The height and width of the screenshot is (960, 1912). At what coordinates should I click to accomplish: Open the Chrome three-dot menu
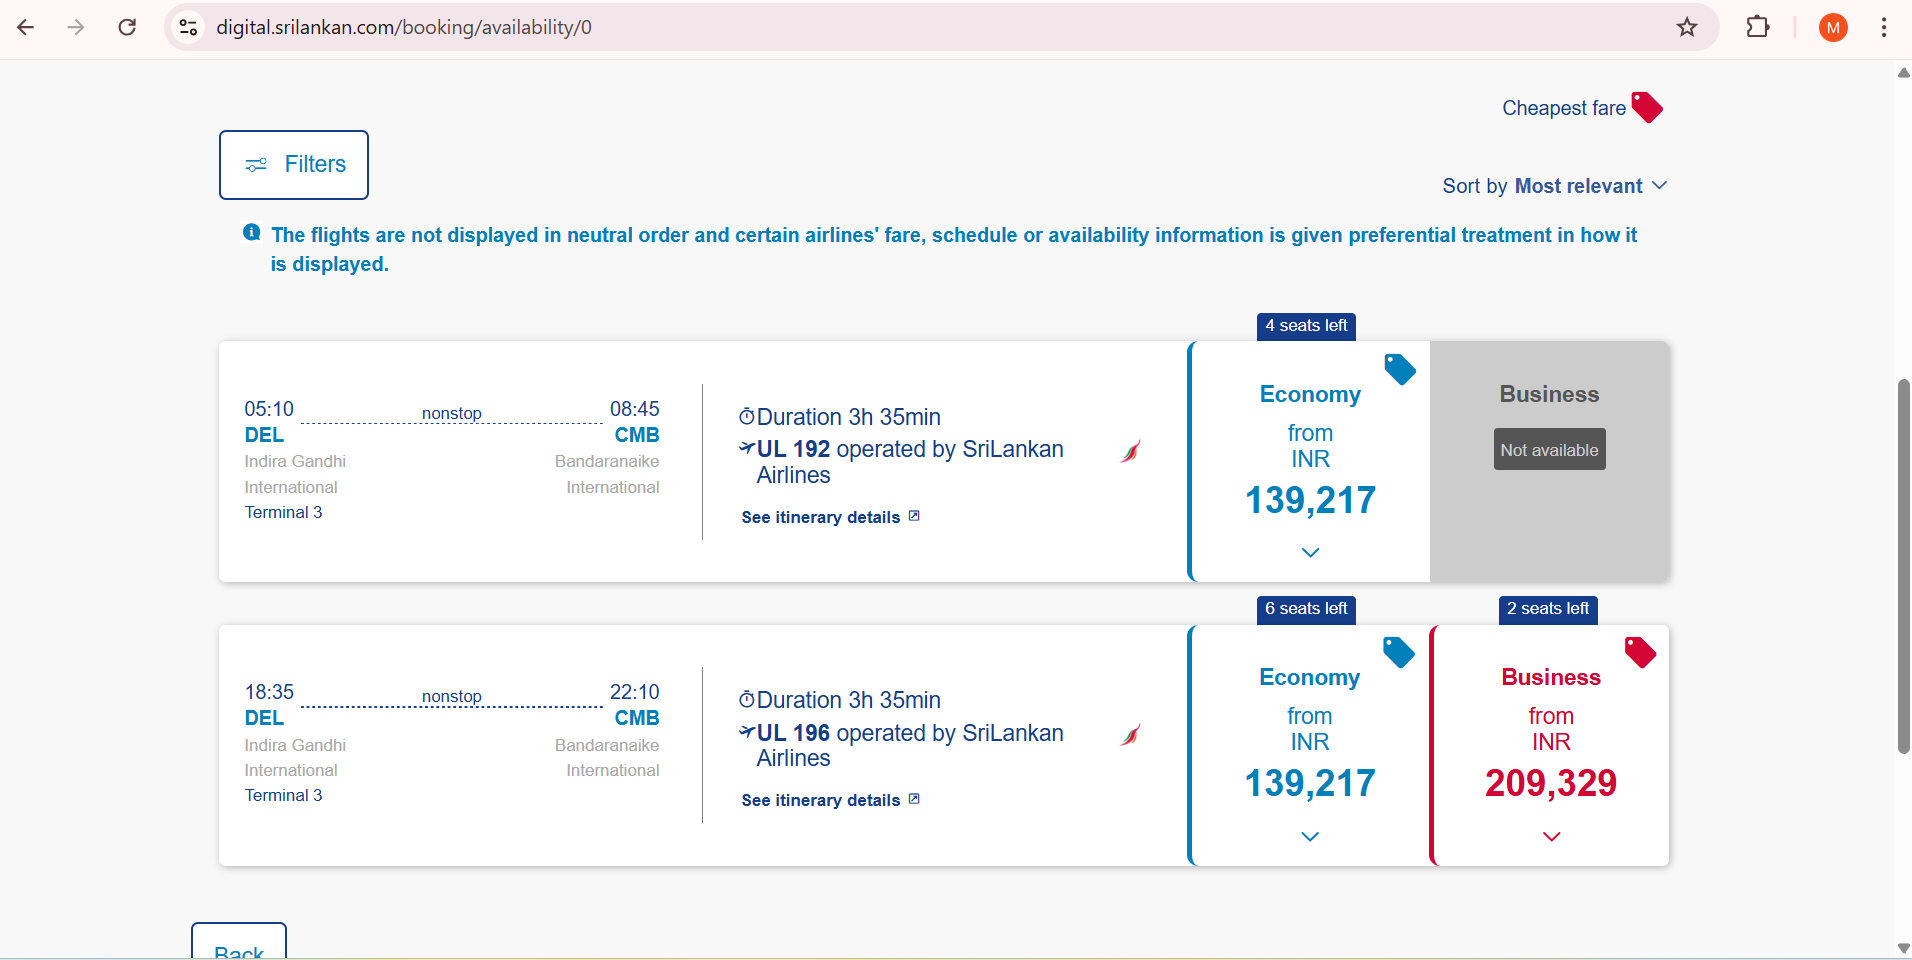pos(1883,27)
